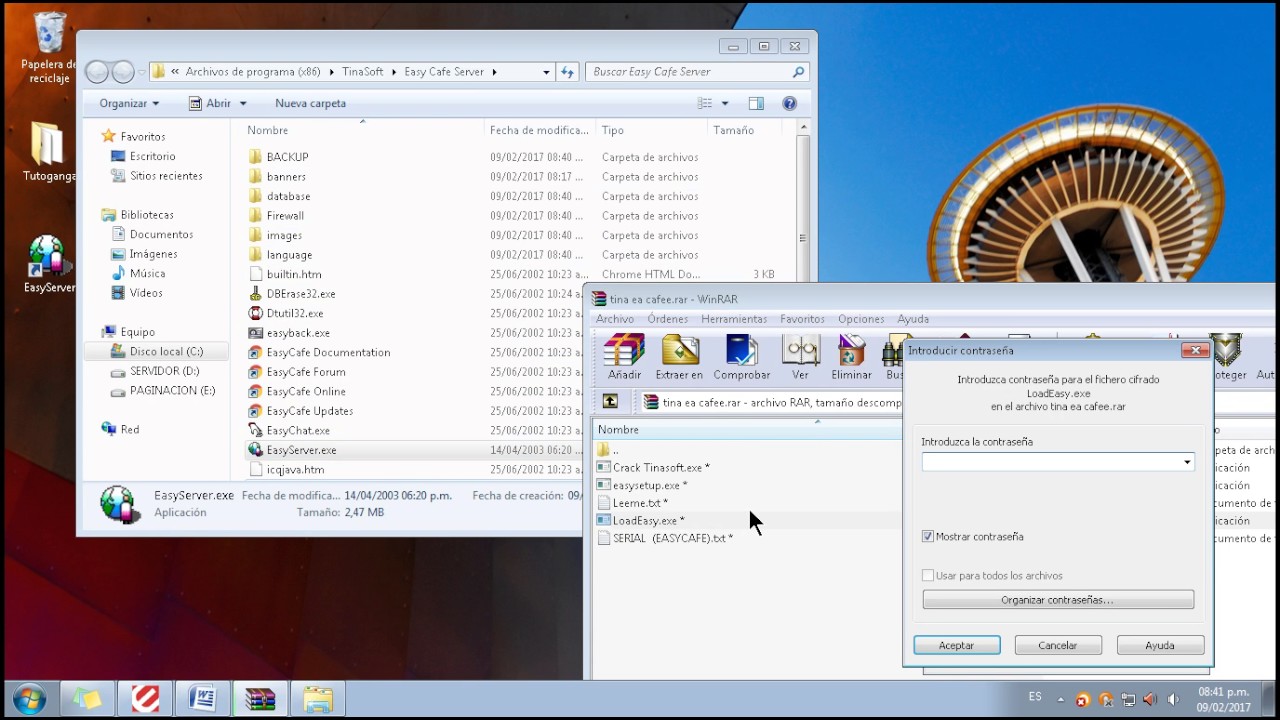Click the Explorer back navigation arrow
1280x720 pixels.
tap(97, 72)
